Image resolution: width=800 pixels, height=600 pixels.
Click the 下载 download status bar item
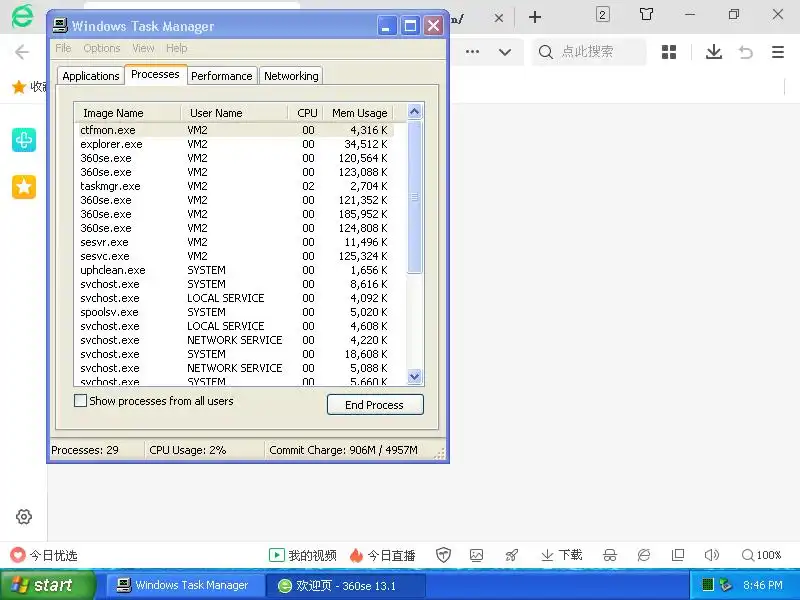point(562,555)
